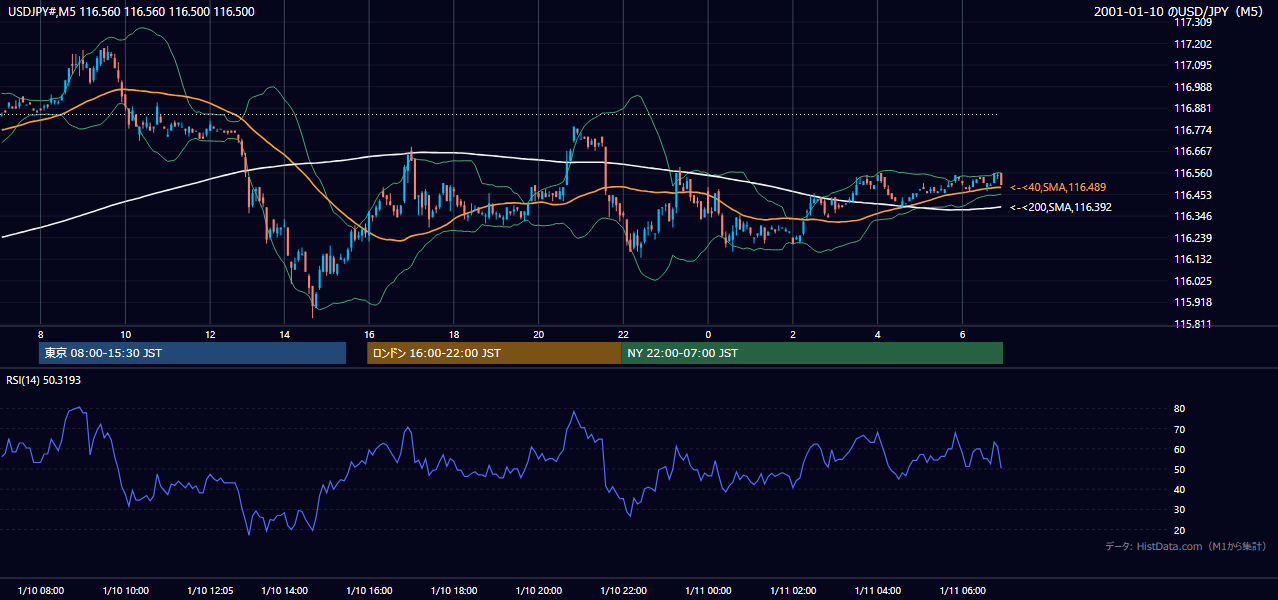Click the 117.202 price axis label
1278x600 pixels.
pyautogui.click(x=1193, y=44)
